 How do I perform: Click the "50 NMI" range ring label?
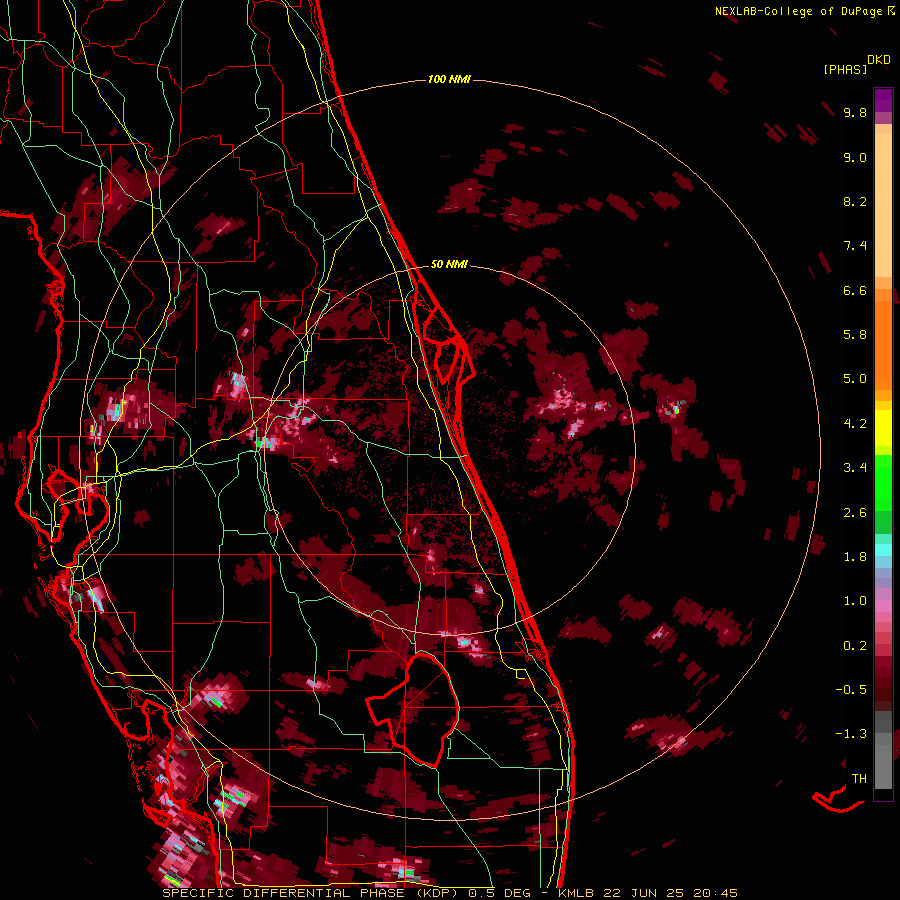coord(449,264)
